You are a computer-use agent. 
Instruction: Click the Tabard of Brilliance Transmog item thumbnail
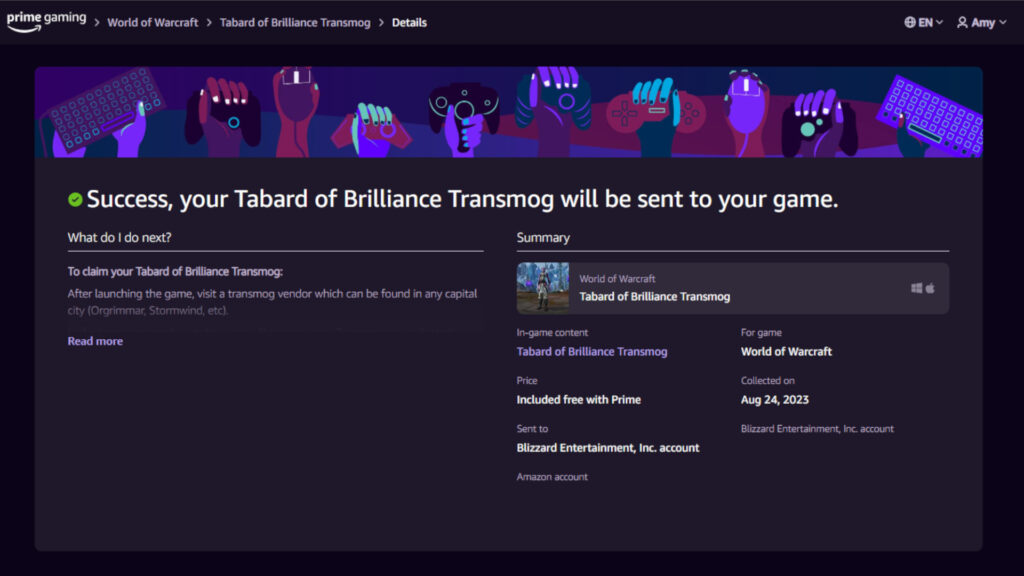(542, 288)
